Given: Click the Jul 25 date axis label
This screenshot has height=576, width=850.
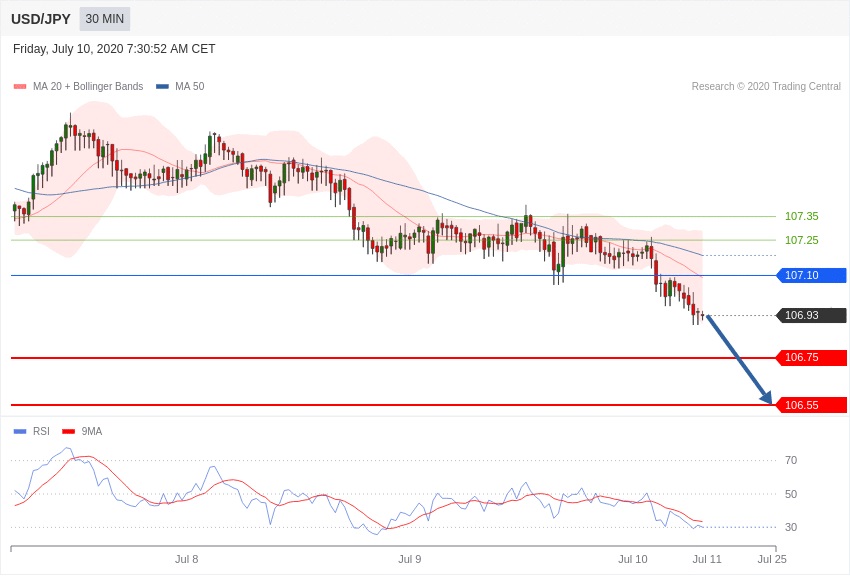Looking at the screenshot, I should tap(771, 559).
